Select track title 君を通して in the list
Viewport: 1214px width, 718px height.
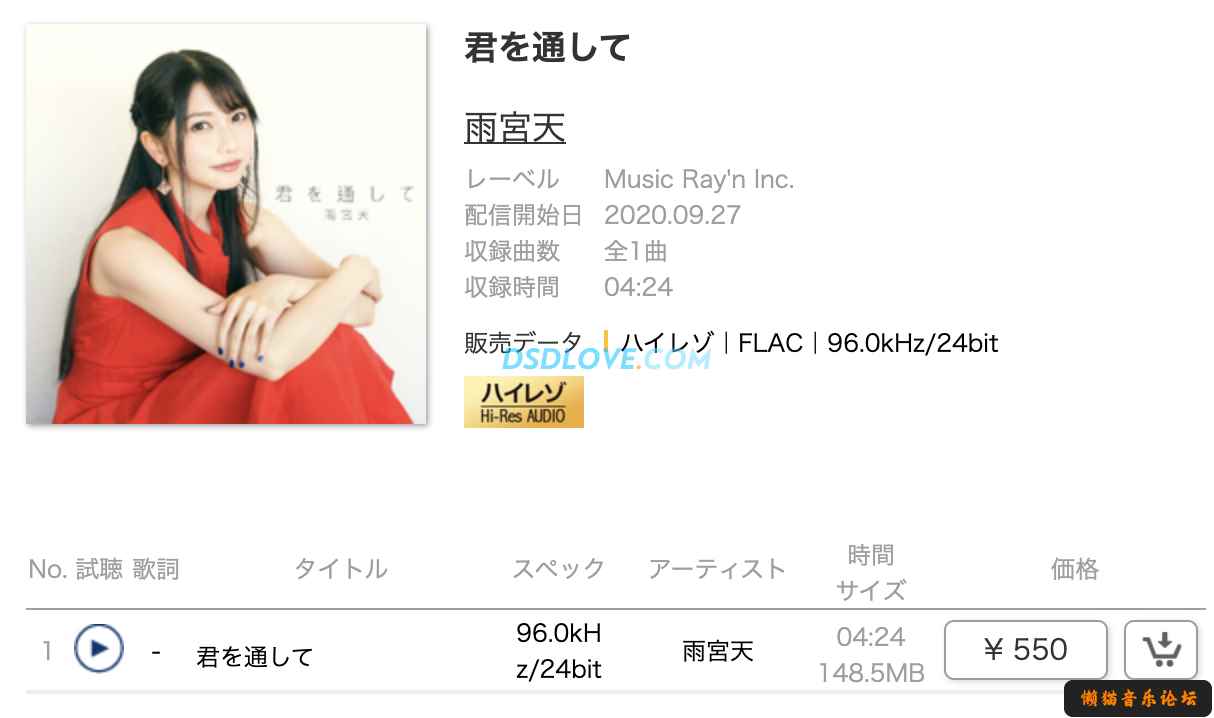255,657
